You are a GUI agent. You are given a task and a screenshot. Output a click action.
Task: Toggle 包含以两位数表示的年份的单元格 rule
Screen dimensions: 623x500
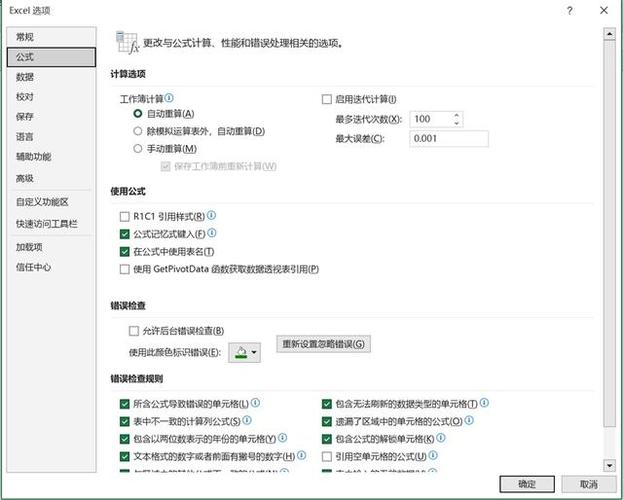pyautogui.click(x=124, y=439)
